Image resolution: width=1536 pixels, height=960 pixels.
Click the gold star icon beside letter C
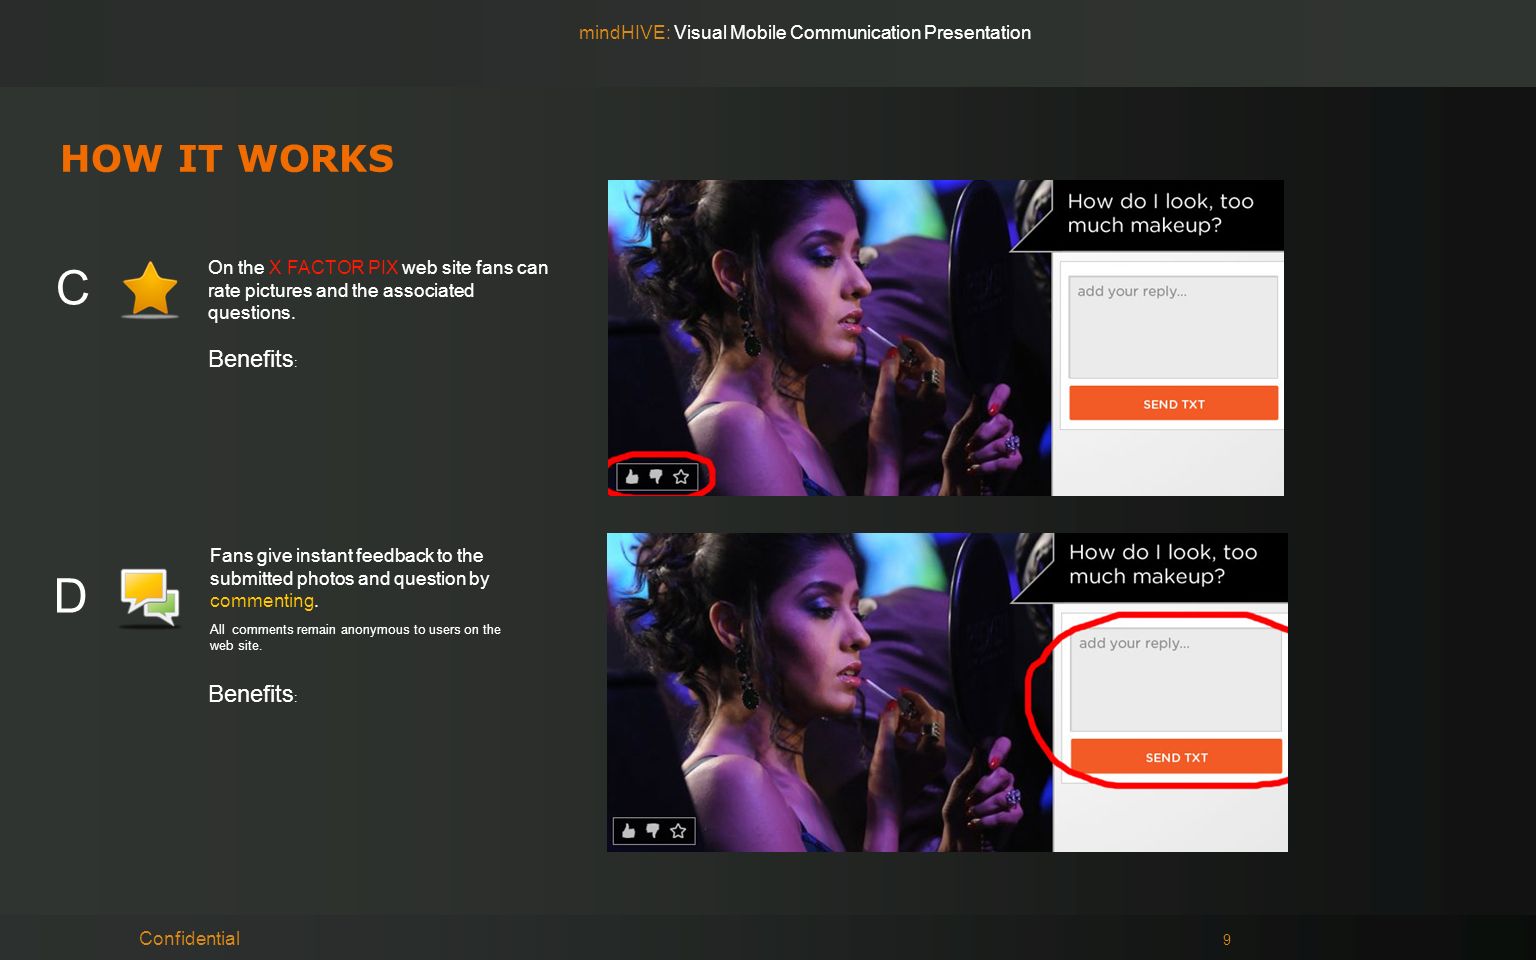150,289
